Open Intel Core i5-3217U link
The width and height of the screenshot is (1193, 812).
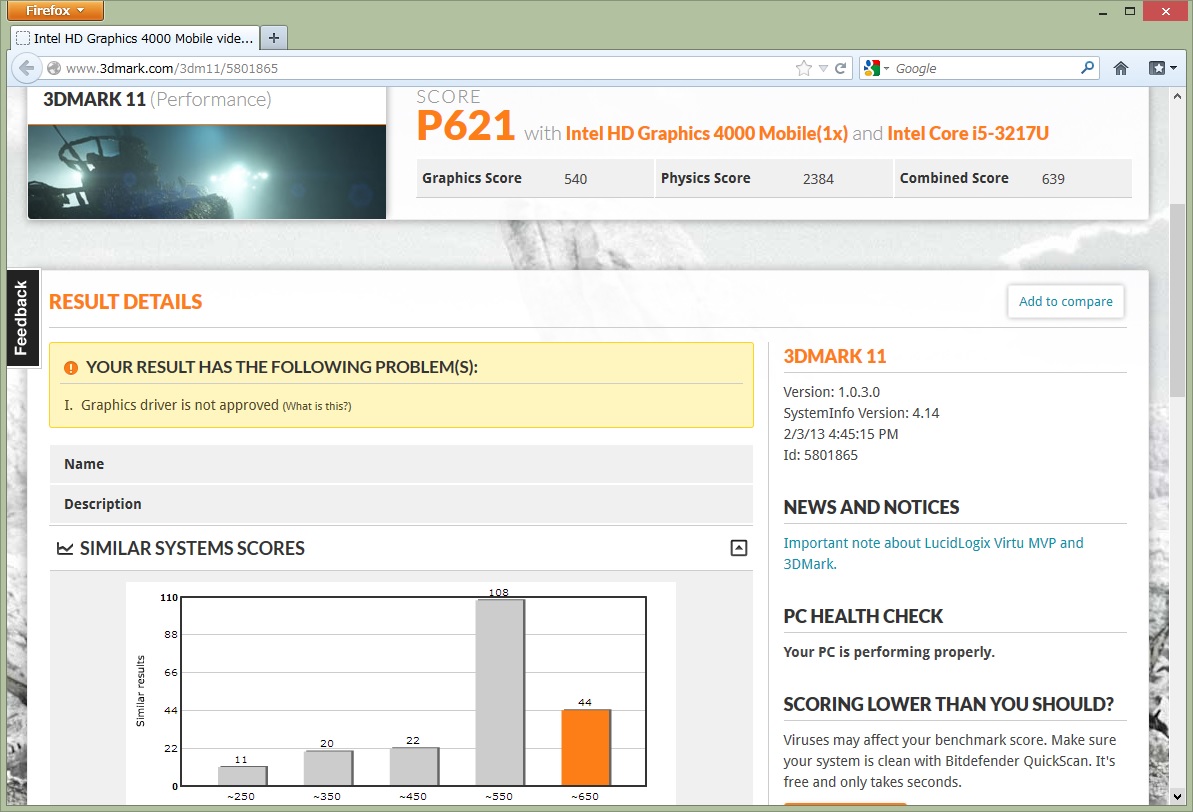[x=968, y=134]
